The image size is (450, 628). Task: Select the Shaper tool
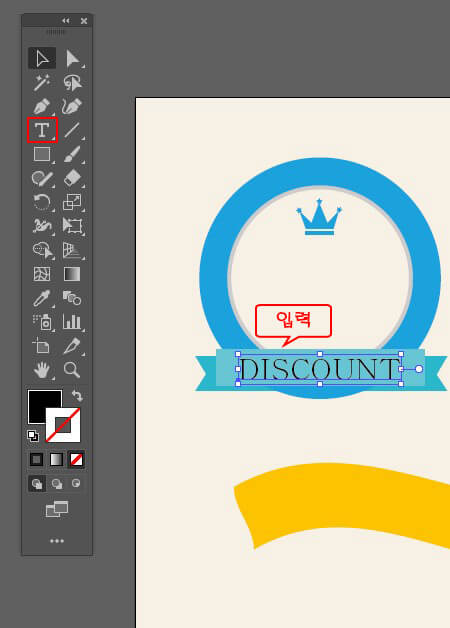click(42, 178)
